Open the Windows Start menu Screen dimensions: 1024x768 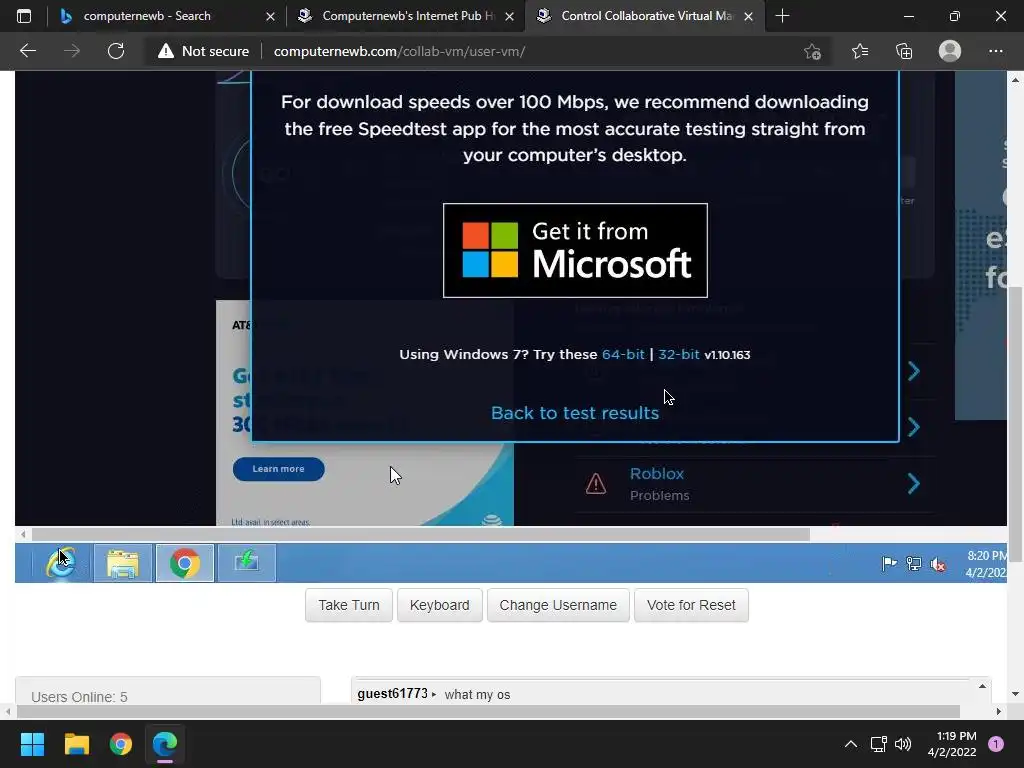[x=32, y=744]
